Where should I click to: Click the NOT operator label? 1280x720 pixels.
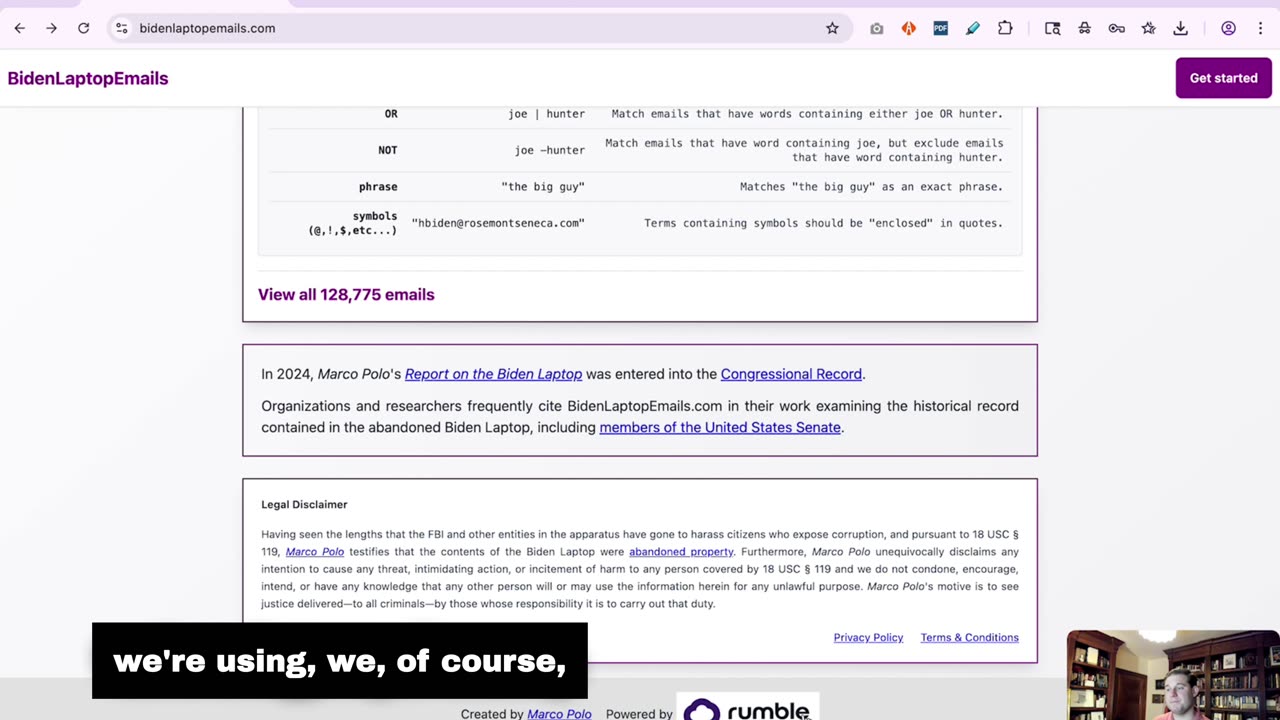[388, 150]
